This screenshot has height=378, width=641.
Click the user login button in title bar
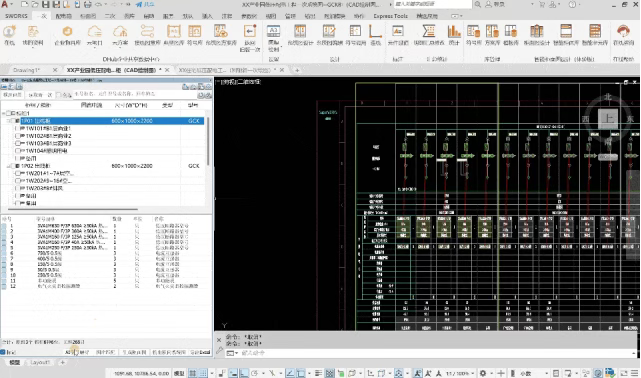pos(495,4)
